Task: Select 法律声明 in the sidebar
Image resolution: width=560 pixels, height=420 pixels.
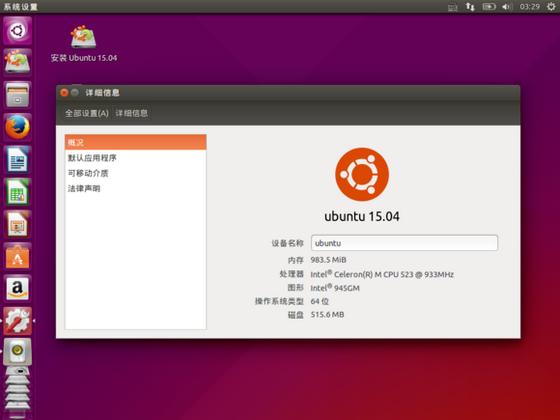Action: (x=135, y=188)
